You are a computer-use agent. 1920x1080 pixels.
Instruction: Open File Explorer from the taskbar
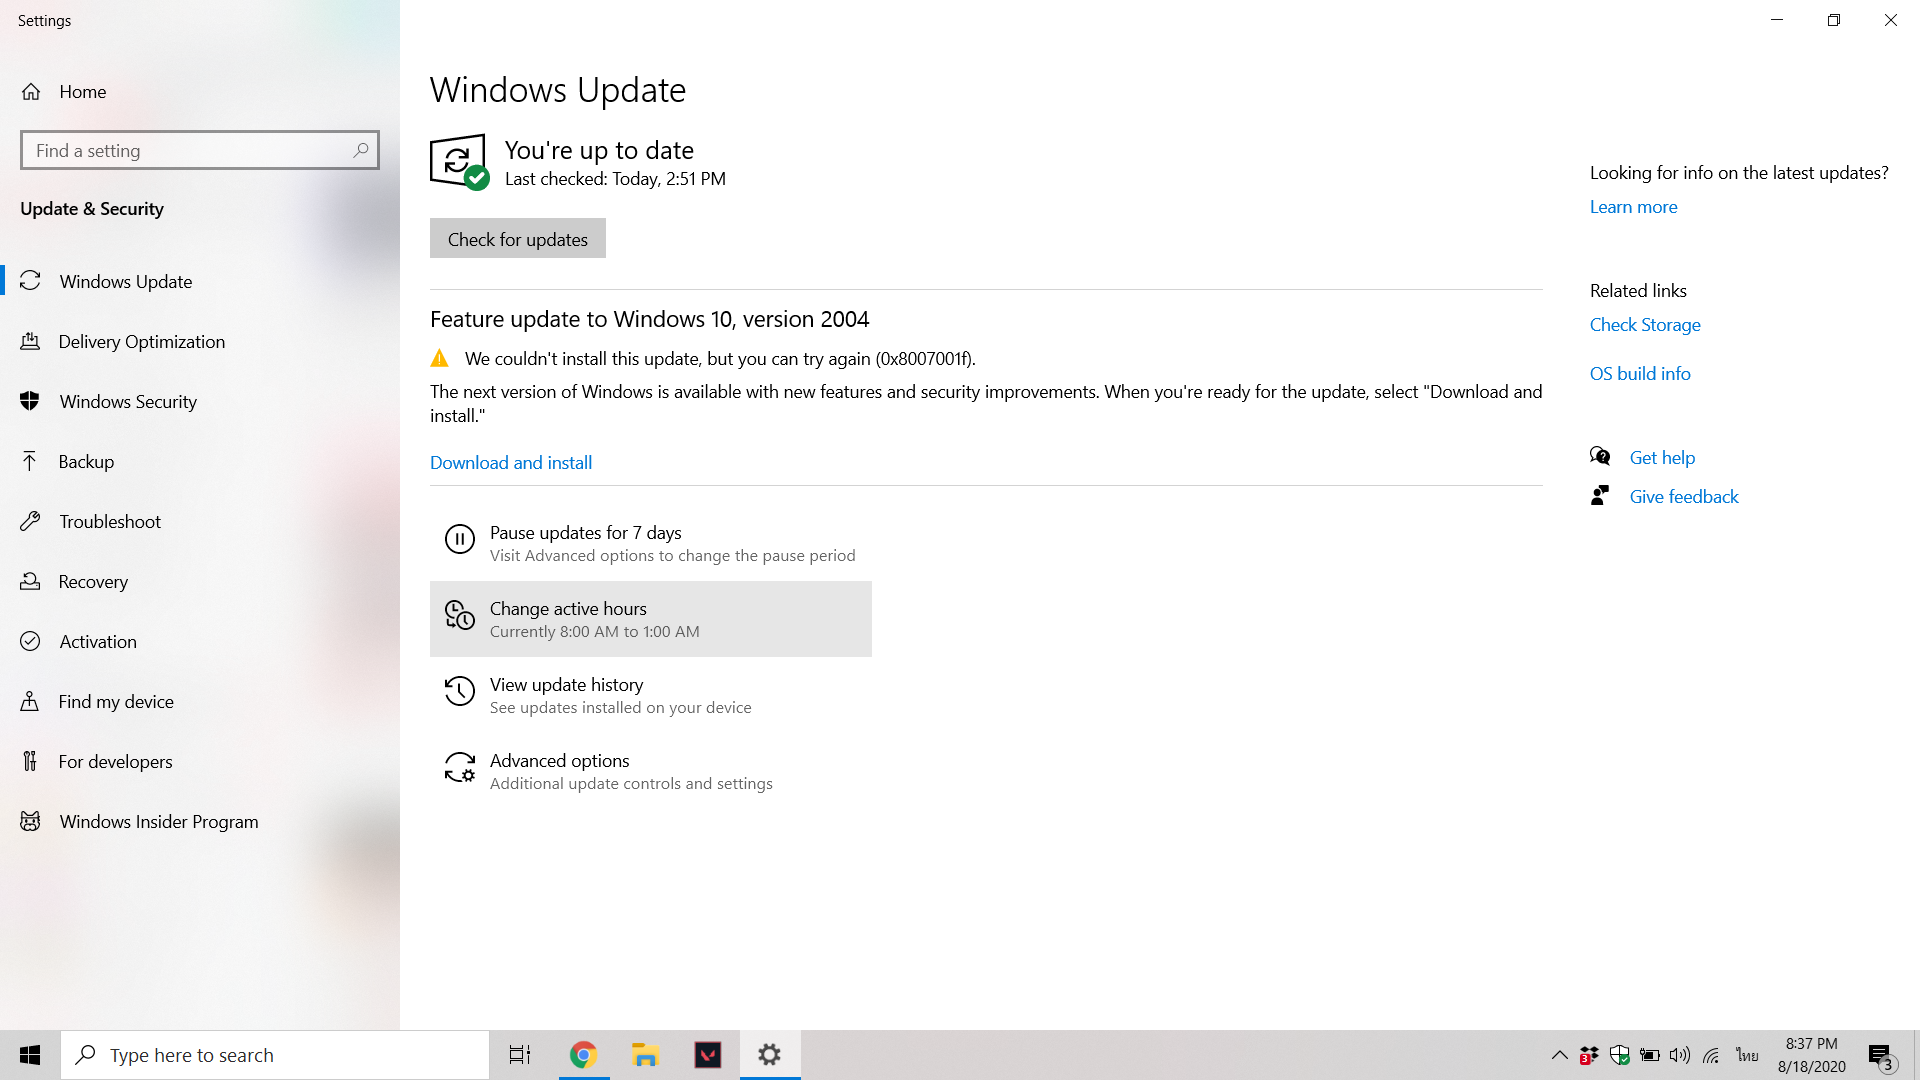646,1055
